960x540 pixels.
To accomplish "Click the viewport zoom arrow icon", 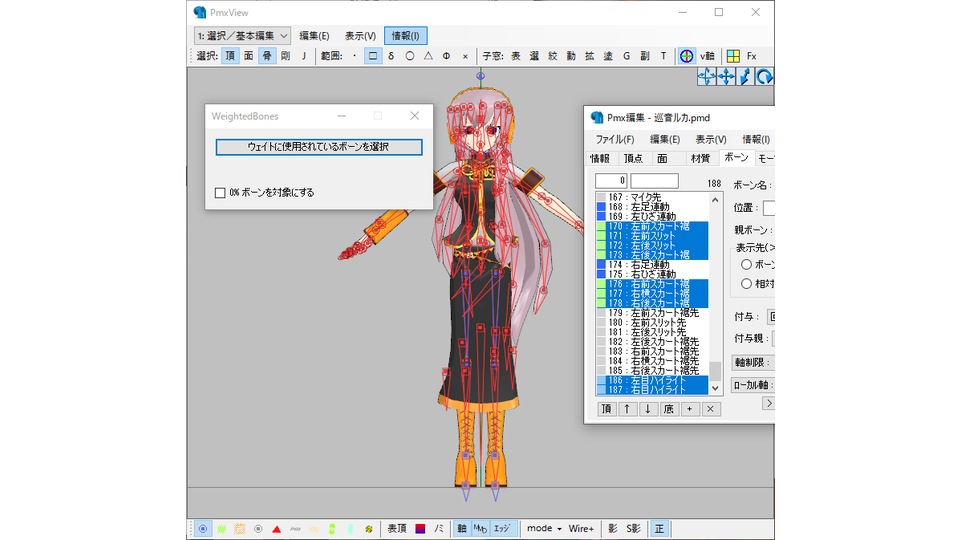I will [x=745, y=77].
